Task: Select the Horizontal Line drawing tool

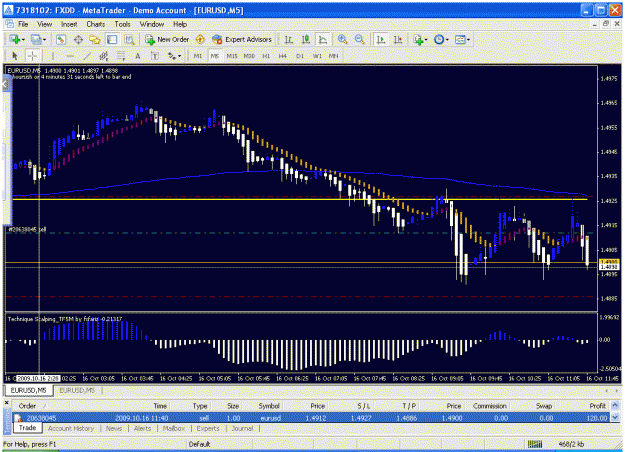Action: click(70, 56)
